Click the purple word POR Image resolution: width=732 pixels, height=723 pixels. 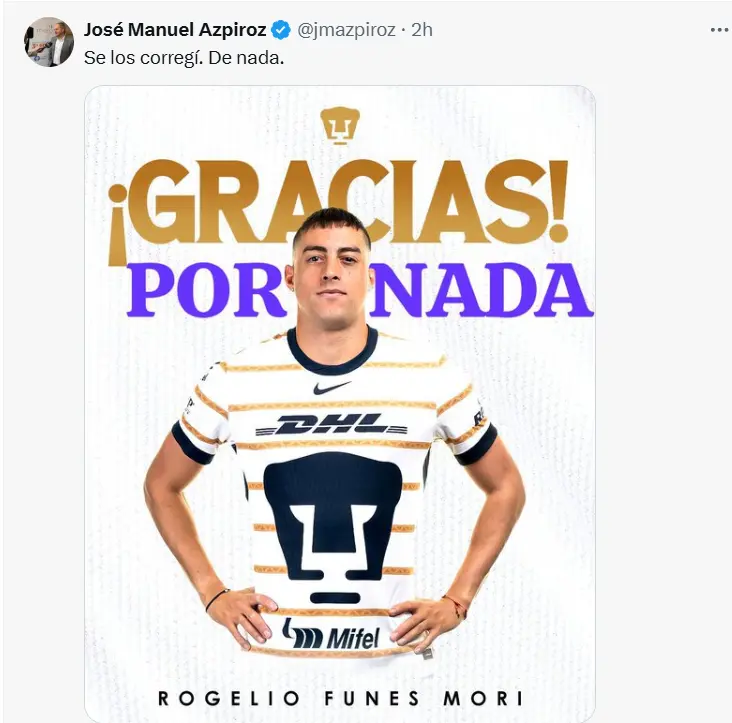pyautogui.click(x=207, y=289)
